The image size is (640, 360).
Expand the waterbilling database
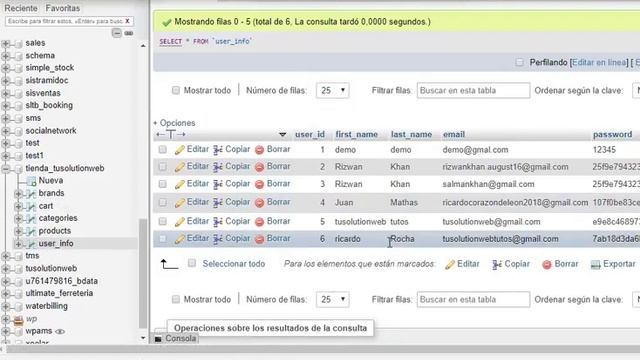(5, 307)
